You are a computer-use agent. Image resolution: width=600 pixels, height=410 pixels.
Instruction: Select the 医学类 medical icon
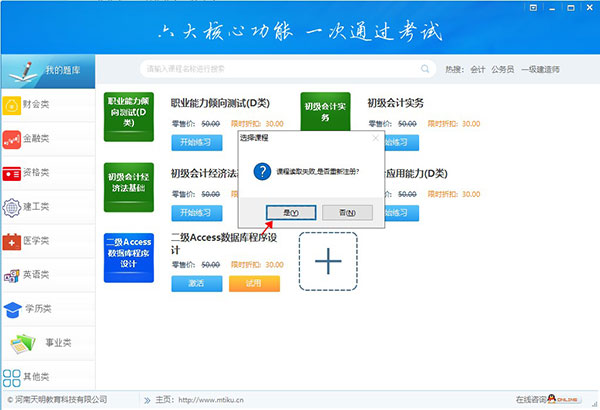coord(12,241)
